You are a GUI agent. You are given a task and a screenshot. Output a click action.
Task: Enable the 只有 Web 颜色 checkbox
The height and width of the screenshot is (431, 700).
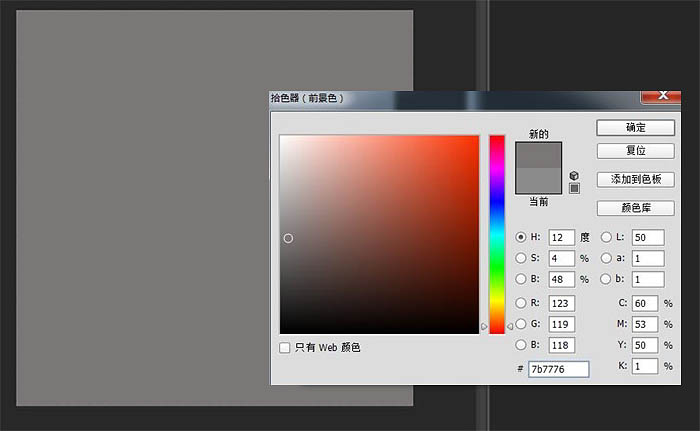(x=286, y=347)
